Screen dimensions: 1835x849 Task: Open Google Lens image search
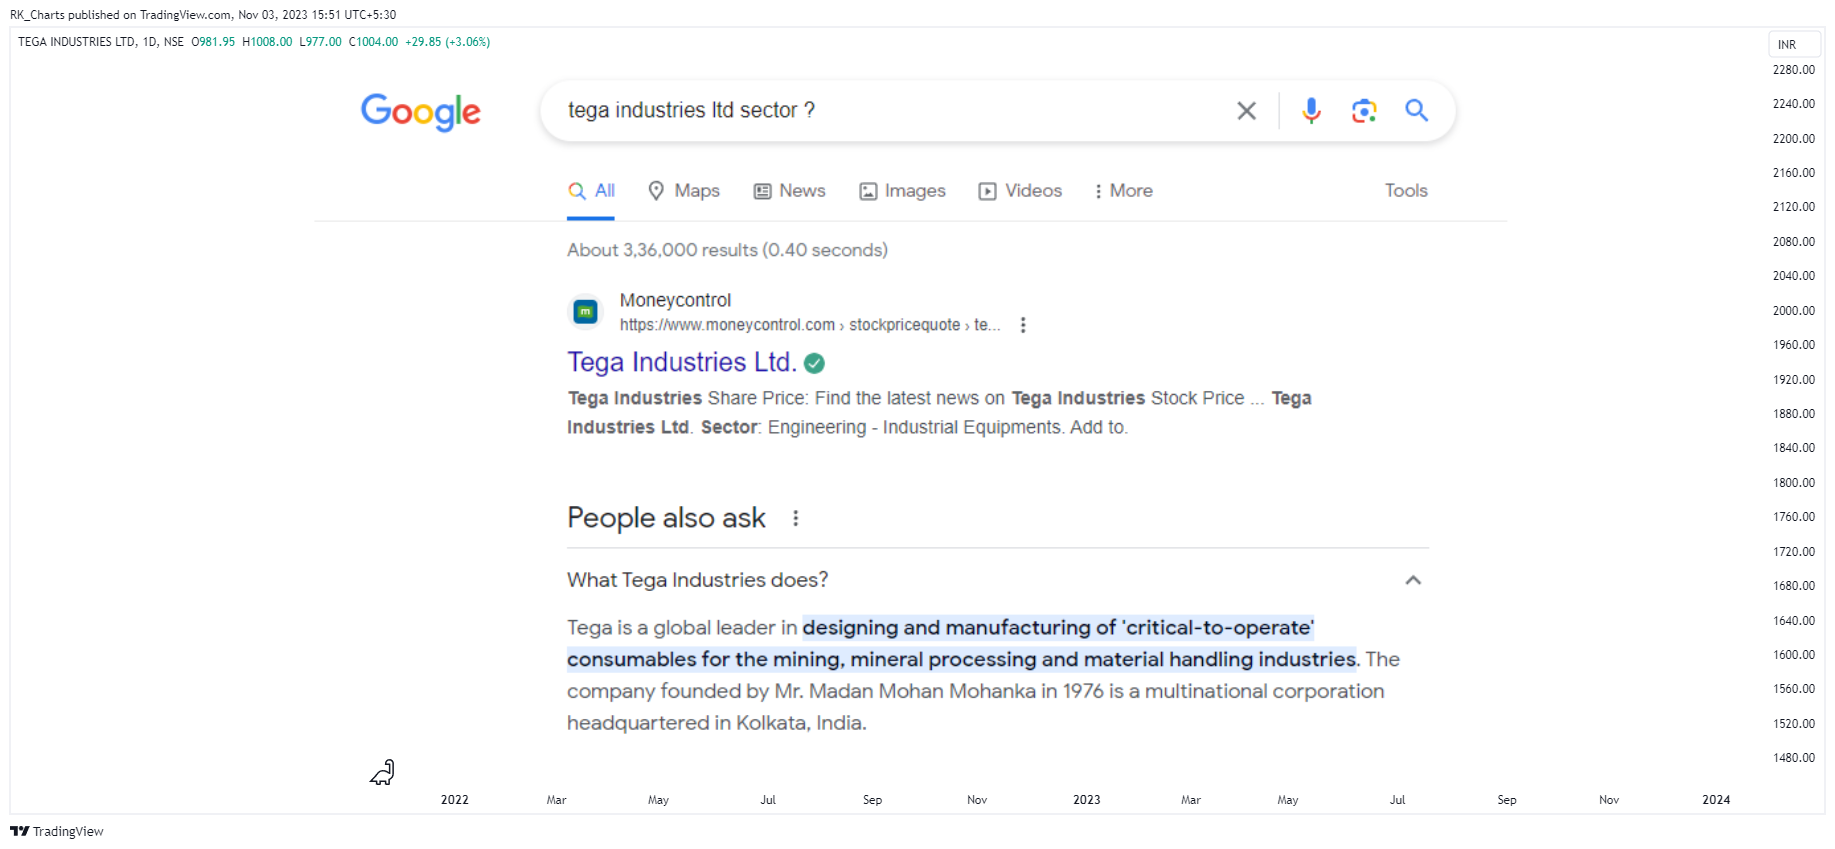pyautogui.click(x=1364, y=111)
